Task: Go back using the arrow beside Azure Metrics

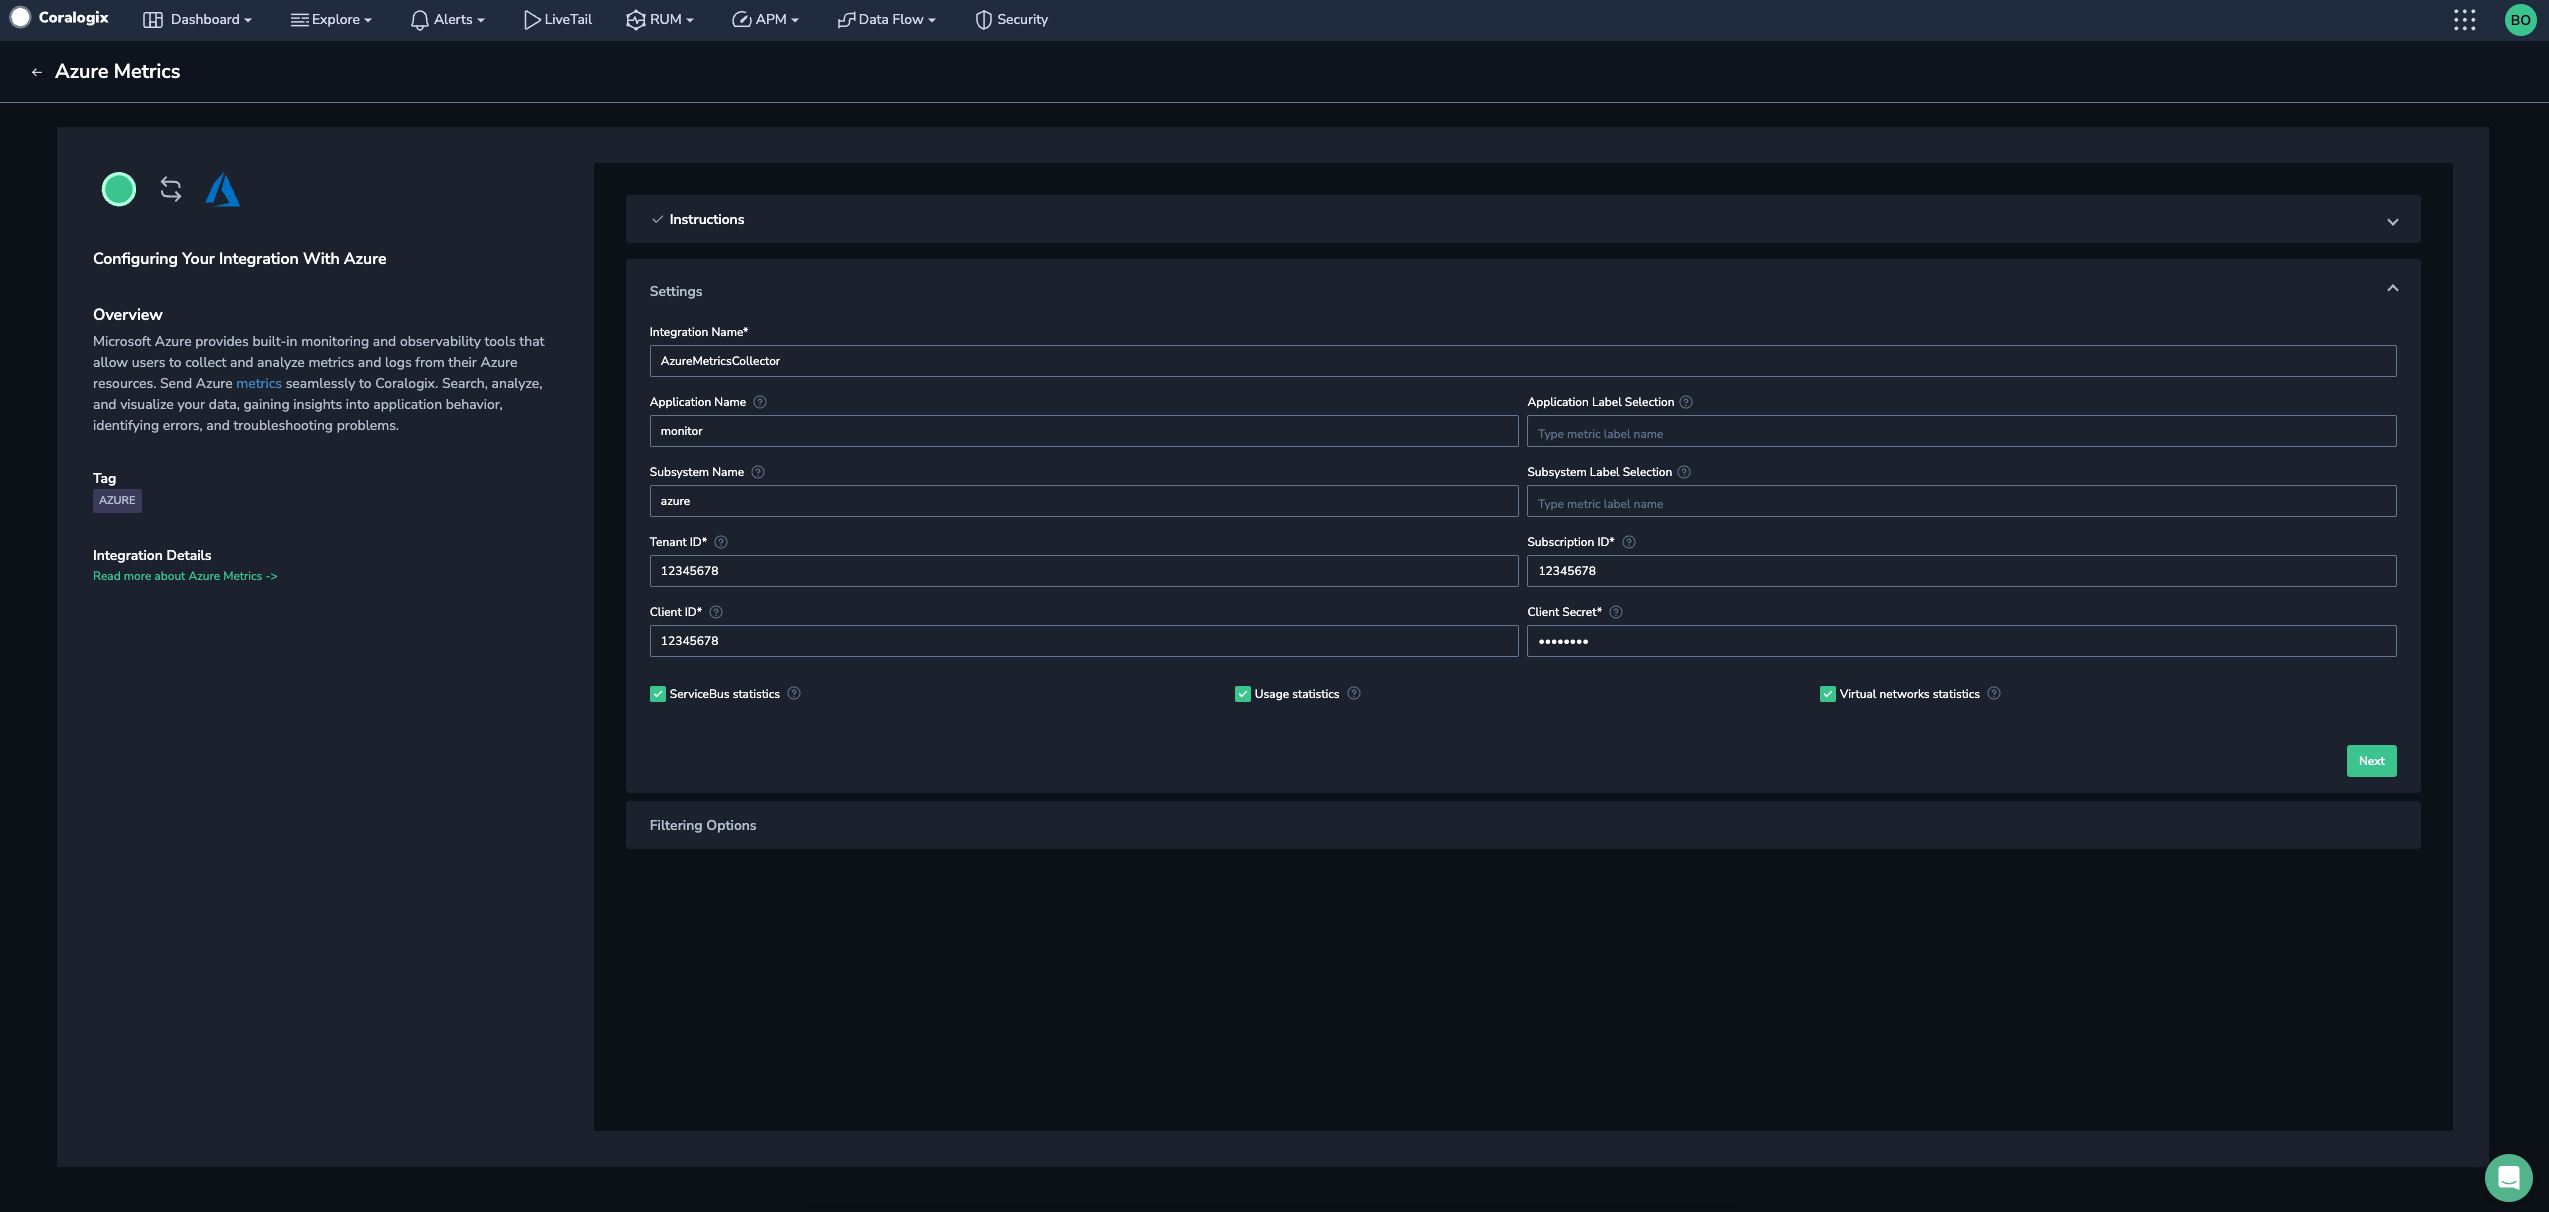Action: (x=37, y=72)
